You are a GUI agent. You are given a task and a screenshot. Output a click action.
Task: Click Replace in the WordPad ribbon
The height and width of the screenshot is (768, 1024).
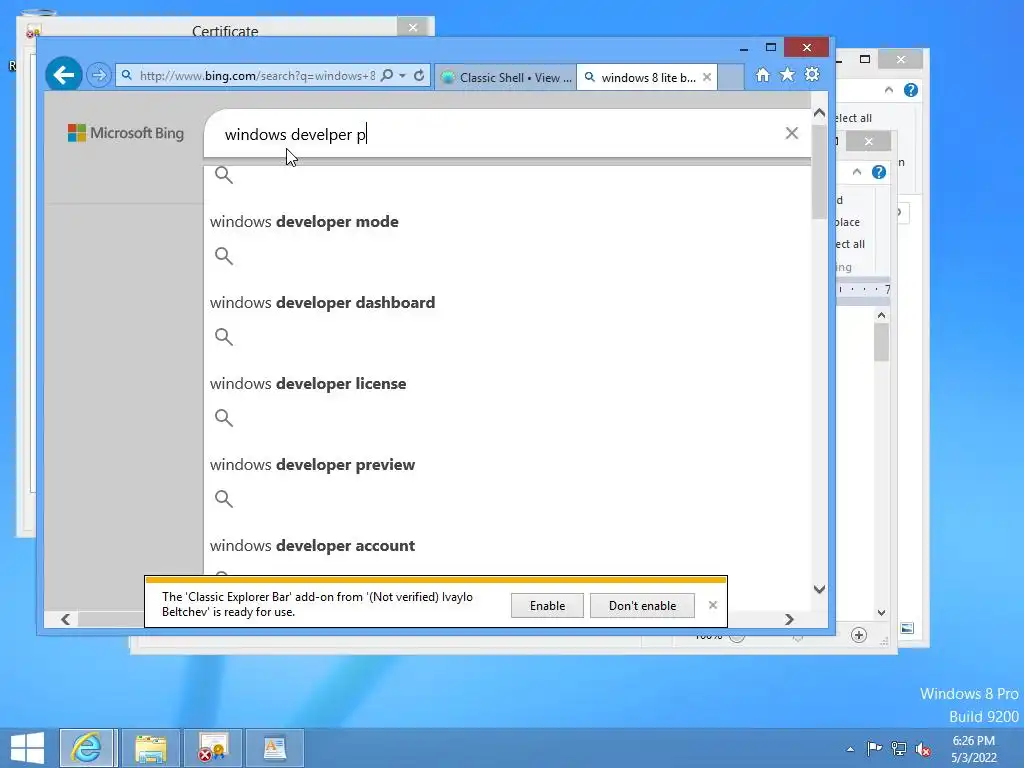point(848,222)
